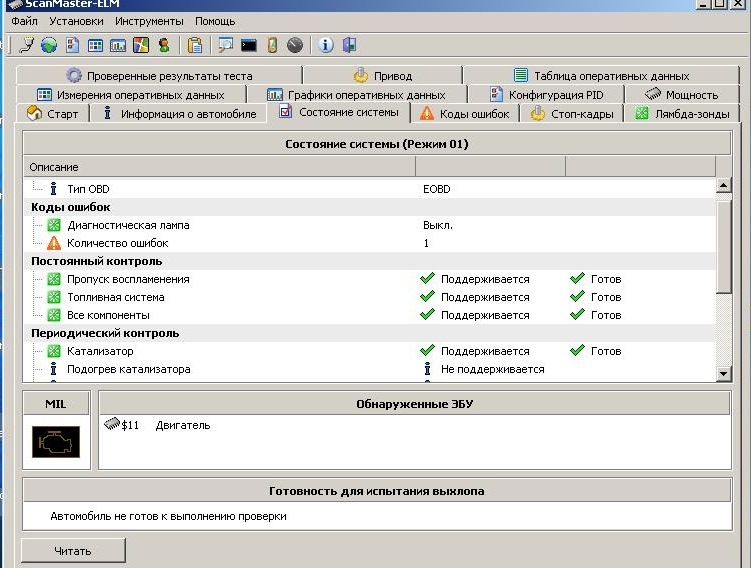This screenshot has height=568, width=751.
Task: Click the black terminal console icon
Action: (249, 45)
